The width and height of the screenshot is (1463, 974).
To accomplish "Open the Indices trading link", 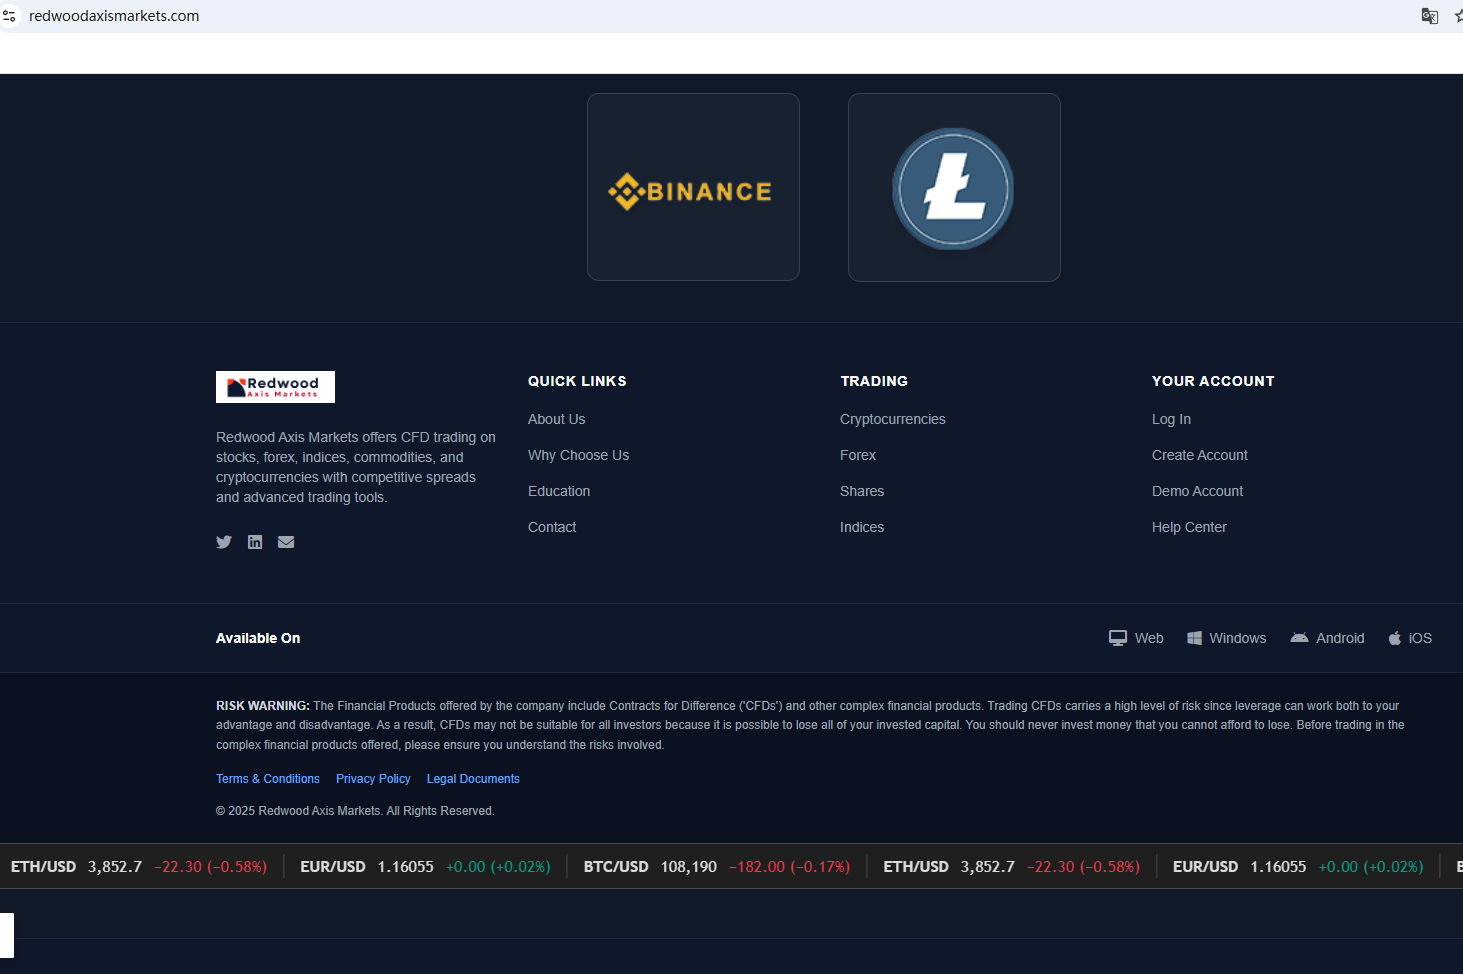I will point(862,527).
